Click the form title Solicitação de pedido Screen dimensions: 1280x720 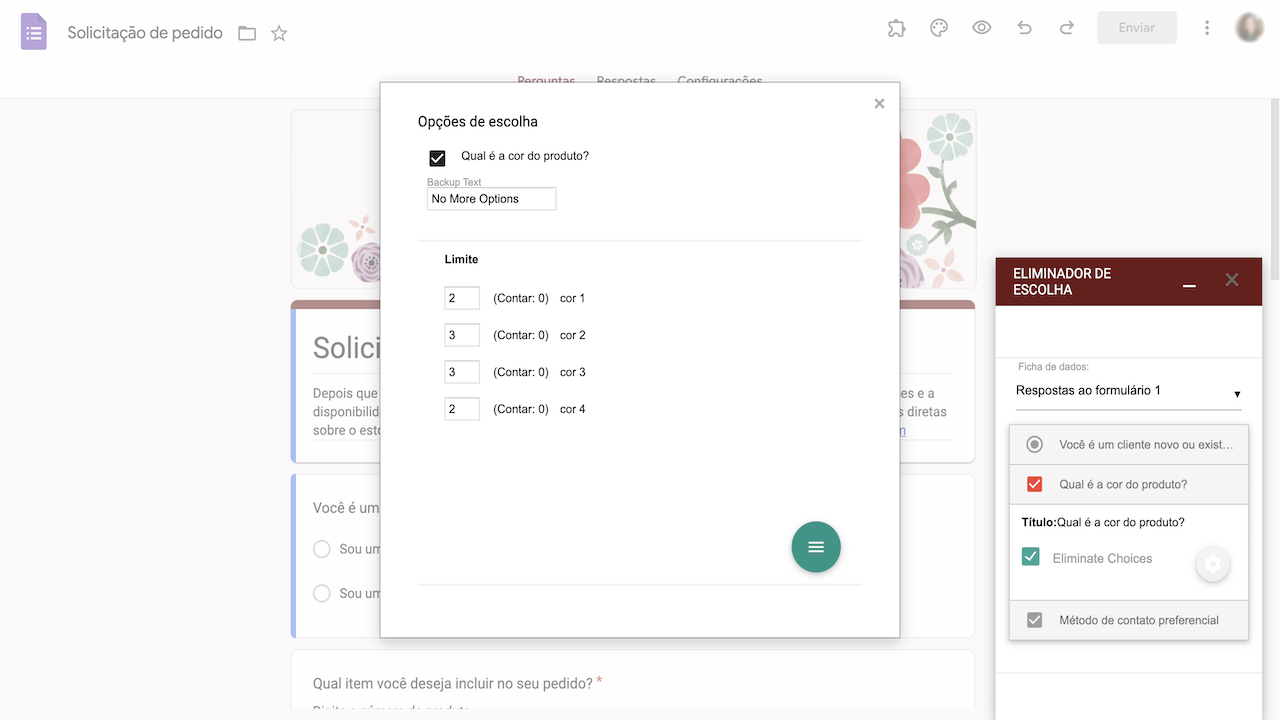click(x=145, y=33)
